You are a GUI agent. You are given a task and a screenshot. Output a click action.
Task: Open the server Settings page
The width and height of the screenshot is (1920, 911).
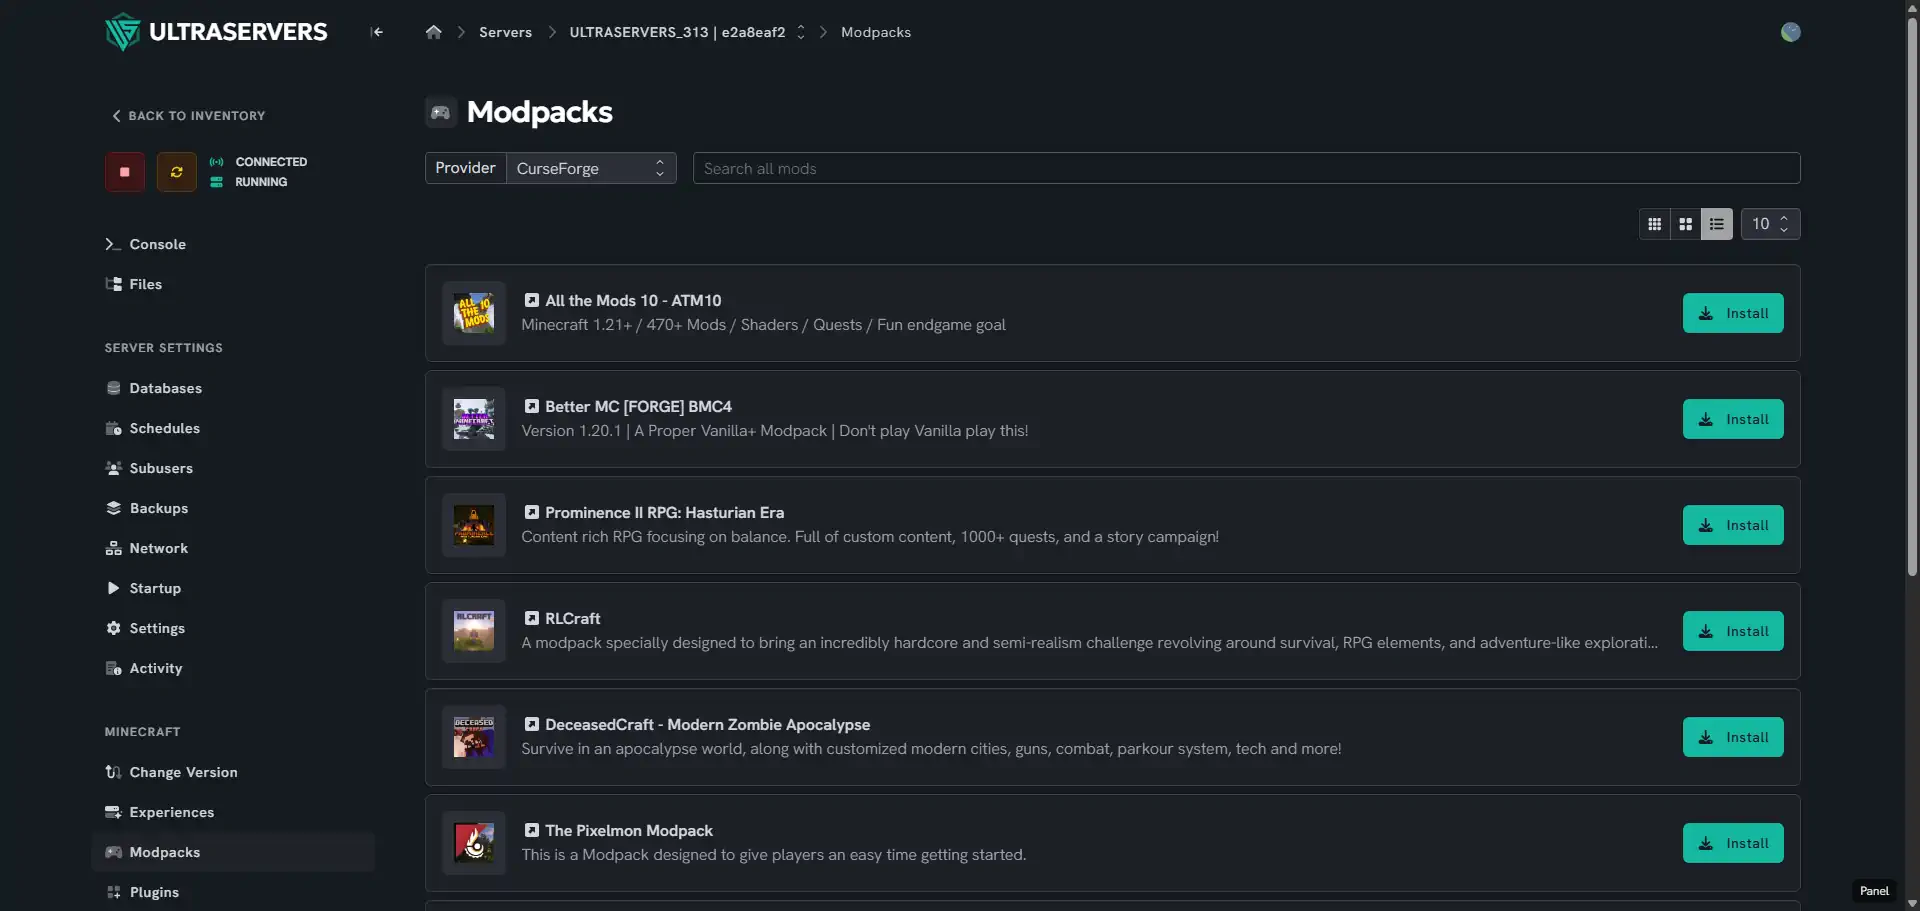[145, 628]
